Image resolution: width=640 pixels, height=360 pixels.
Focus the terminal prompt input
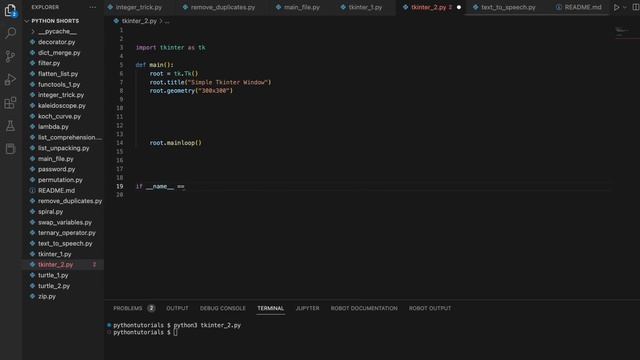pyautogui.click(x=175, y=333)
